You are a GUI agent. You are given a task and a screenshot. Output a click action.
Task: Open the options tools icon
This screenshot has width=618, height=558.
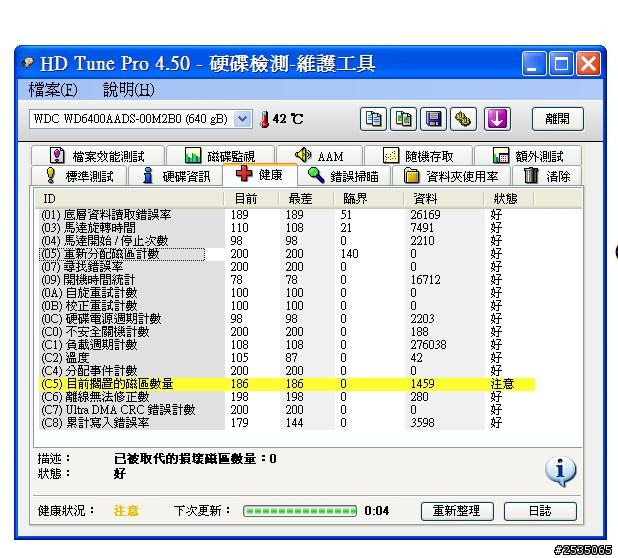[x=463, y=119]
